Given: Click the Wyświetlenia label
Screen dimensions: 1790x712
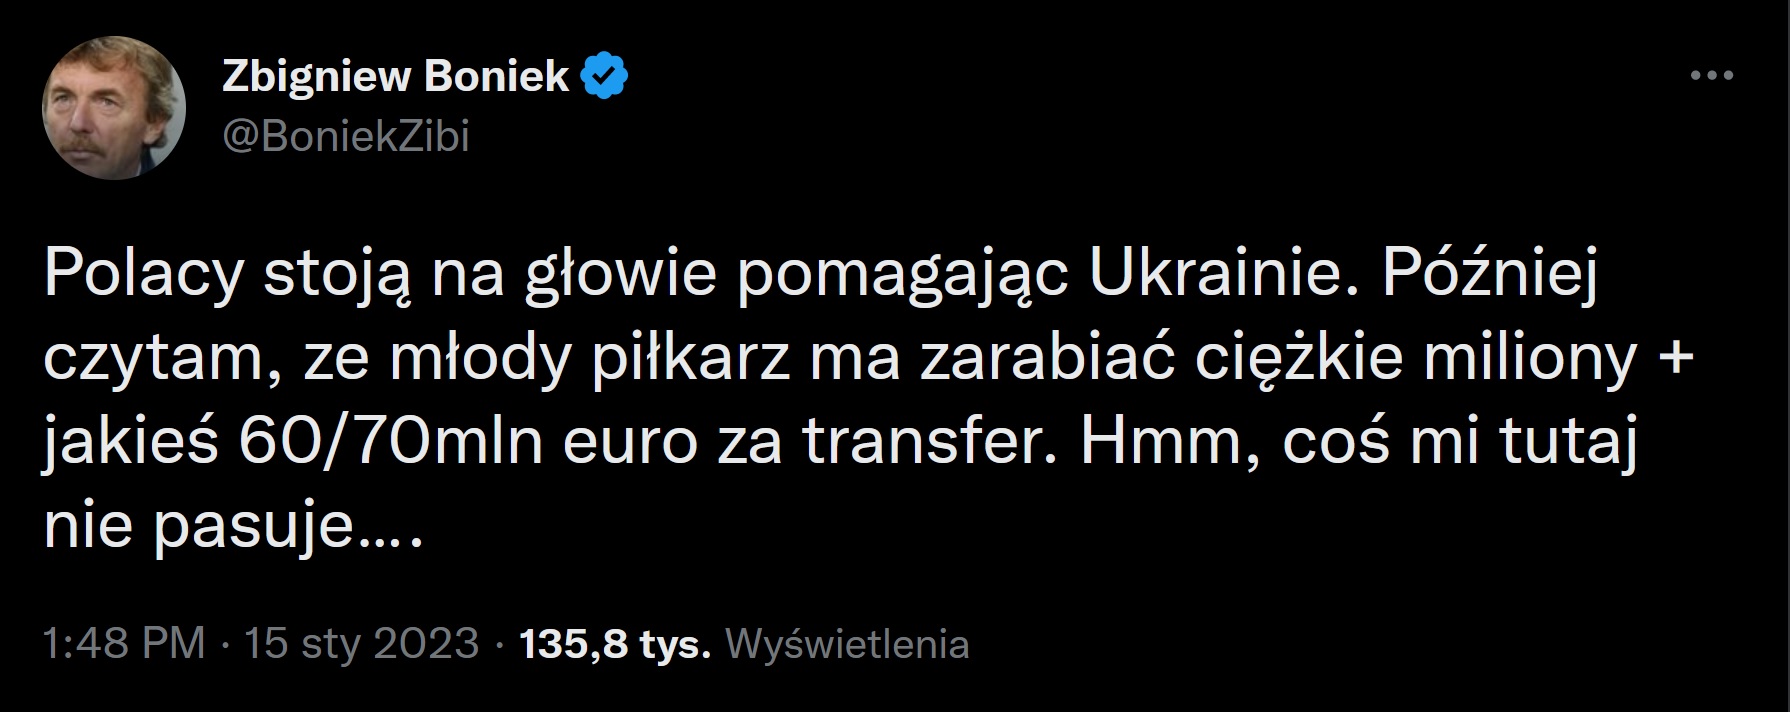Looking at the screenshot, I should point(847,643).
